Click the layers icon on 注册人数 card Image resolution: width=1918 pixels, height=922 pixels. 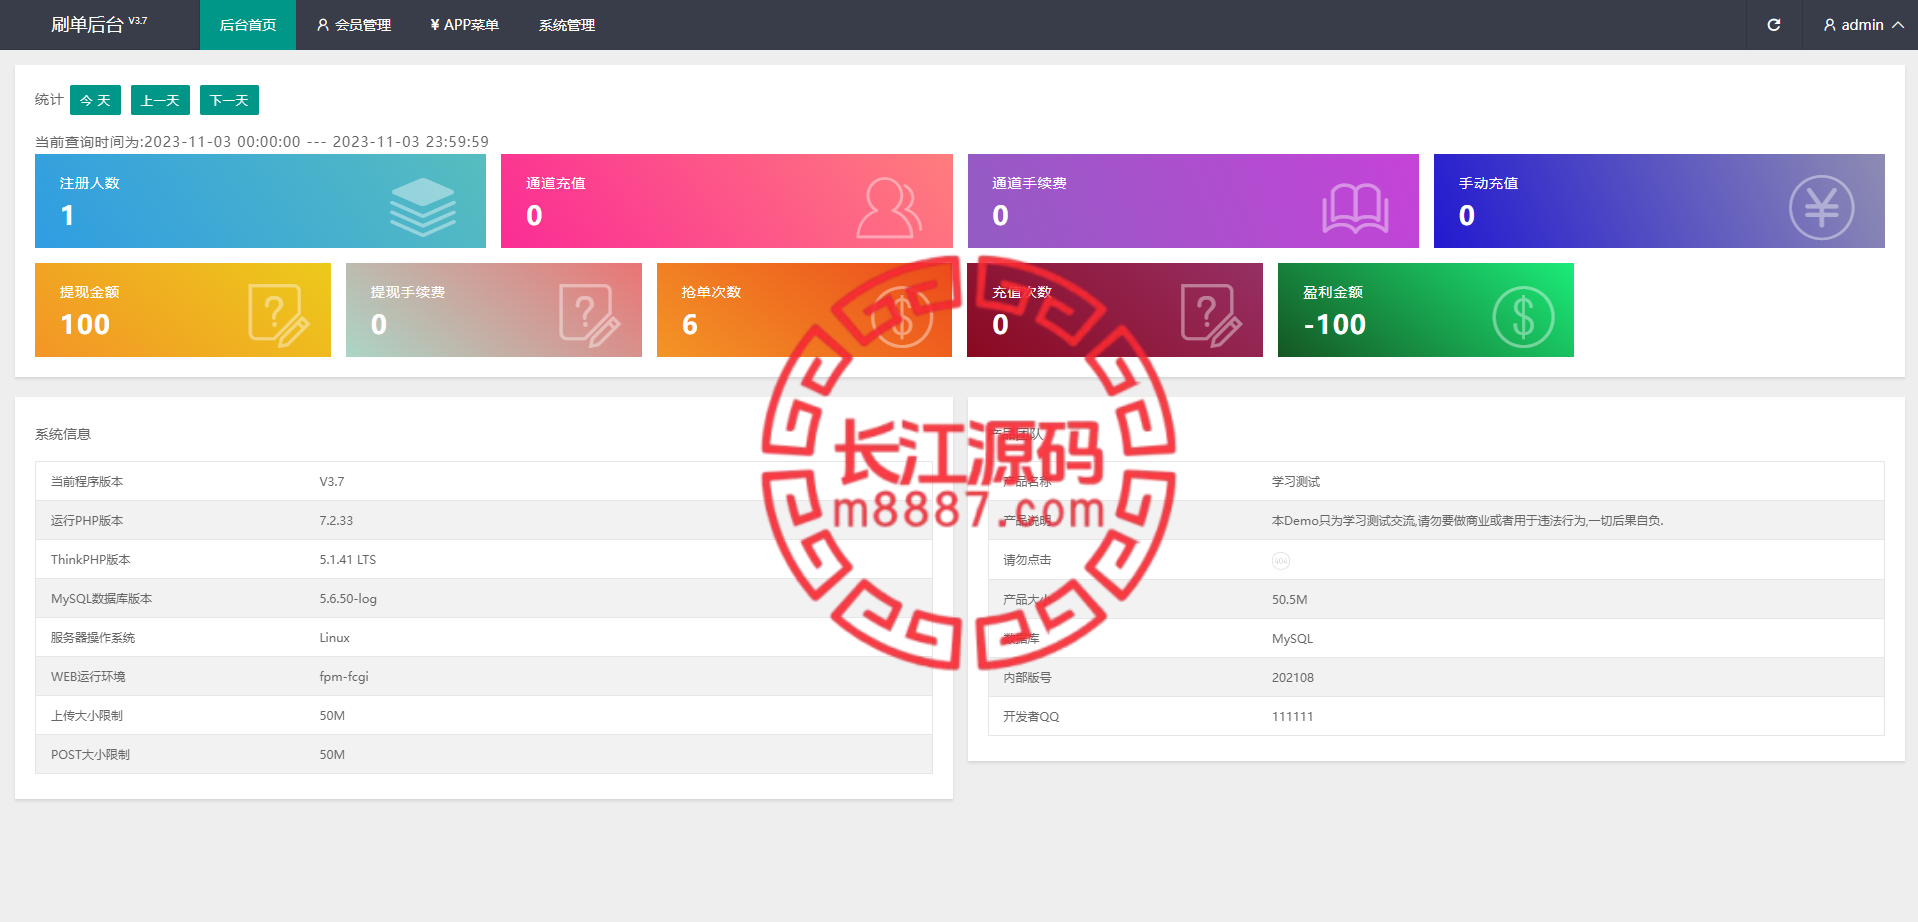423,207
